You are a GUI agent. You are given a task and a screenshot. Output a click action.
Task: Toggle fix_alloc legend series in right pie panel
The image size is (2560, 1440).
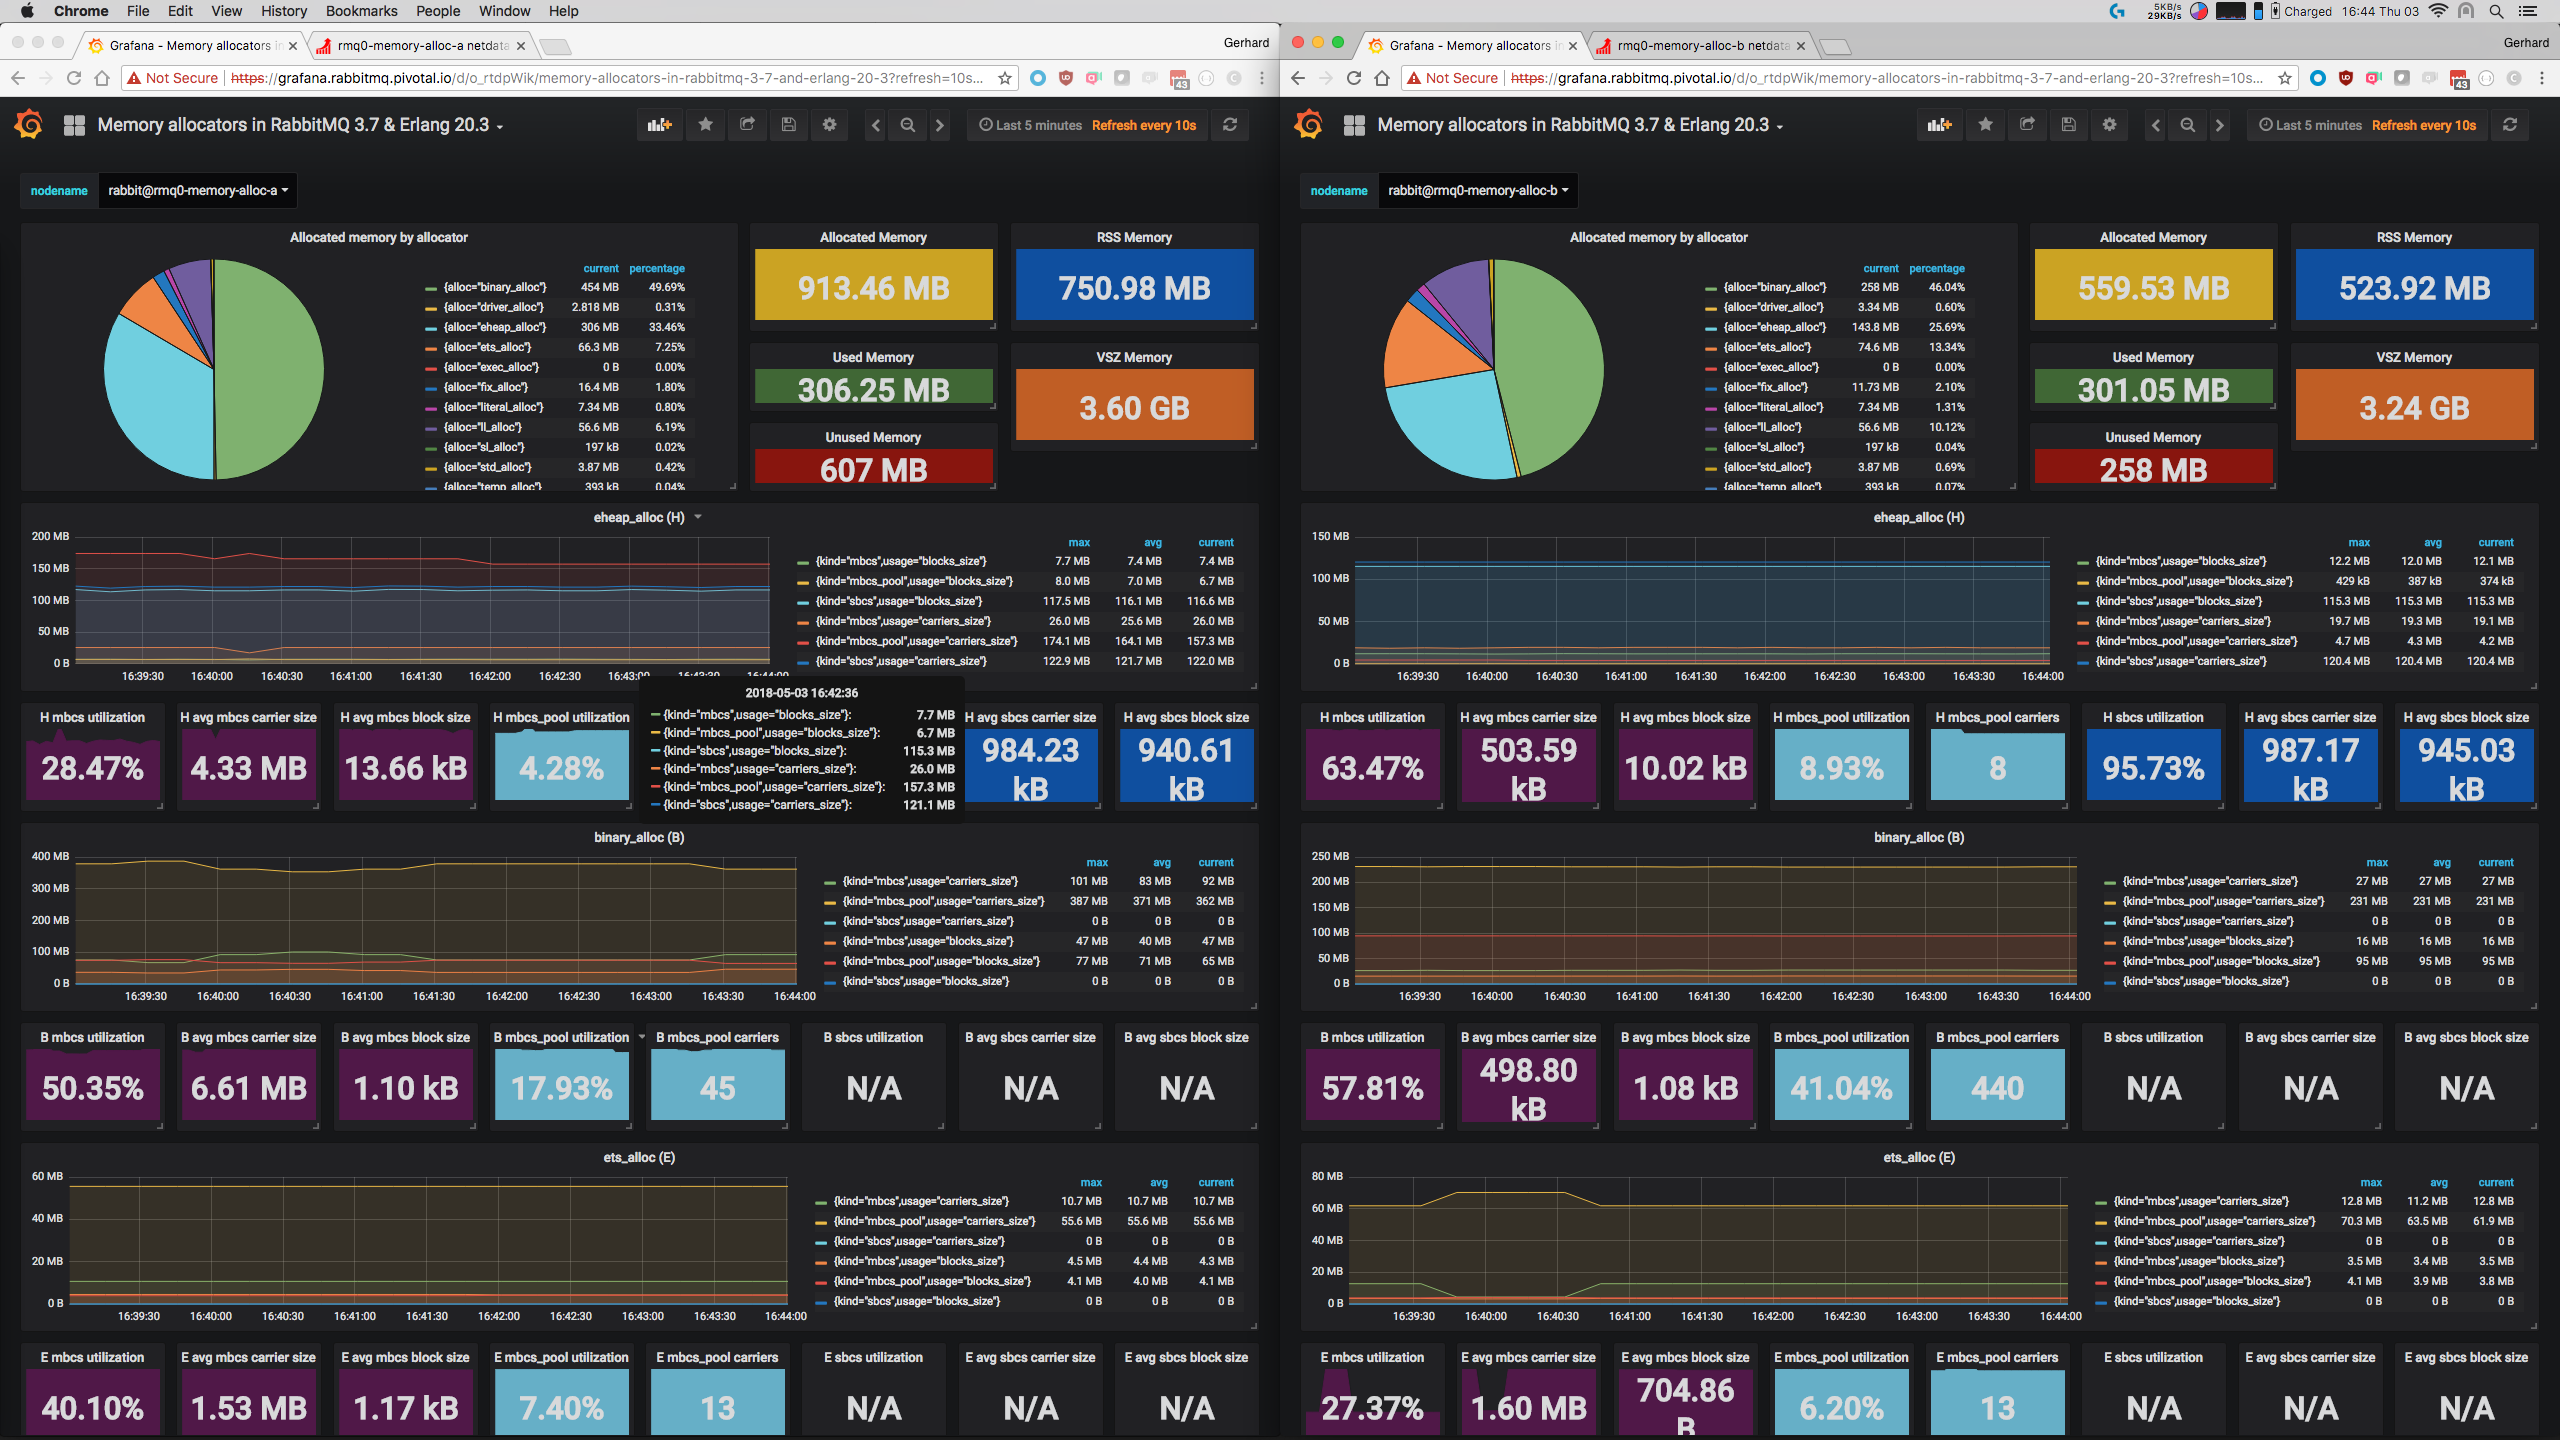[1765, 387]
